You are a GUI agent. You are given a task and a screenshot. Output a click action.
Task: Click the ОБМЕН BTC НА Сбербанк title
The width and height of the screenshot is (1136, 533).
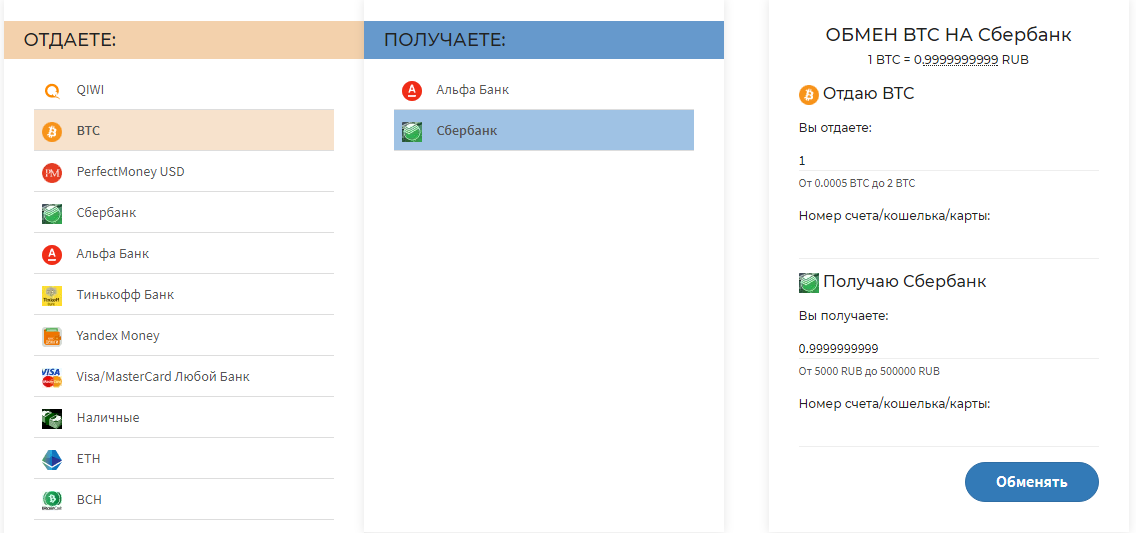click(x=948, y=35)
